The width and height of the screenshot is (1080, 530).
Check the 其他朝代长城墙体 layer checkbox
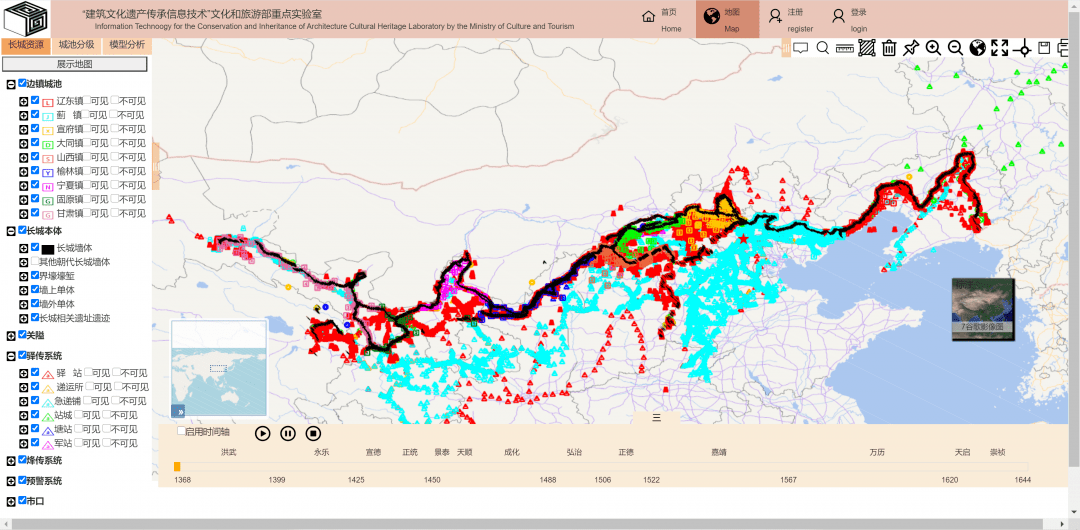pyautogui.click(x=35, y=262)
